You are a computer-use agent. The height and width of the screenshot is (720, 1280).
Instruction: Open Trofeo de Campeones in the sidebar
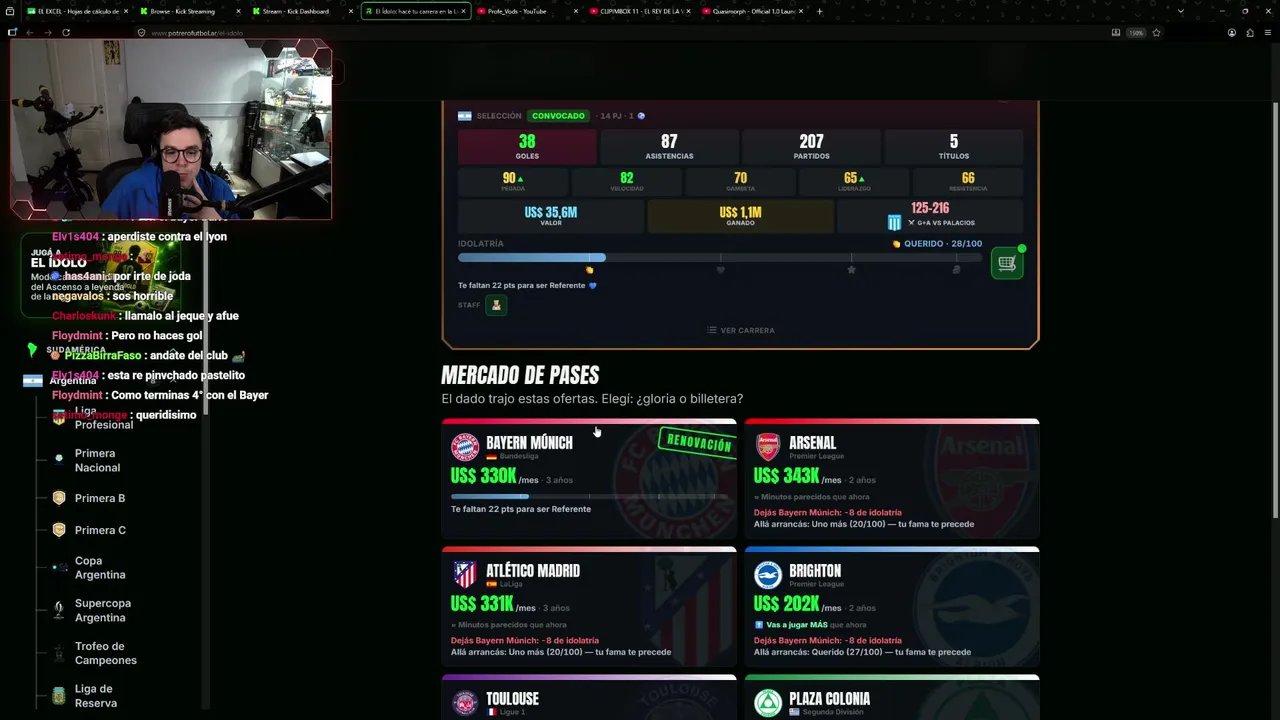pos(105,653)
